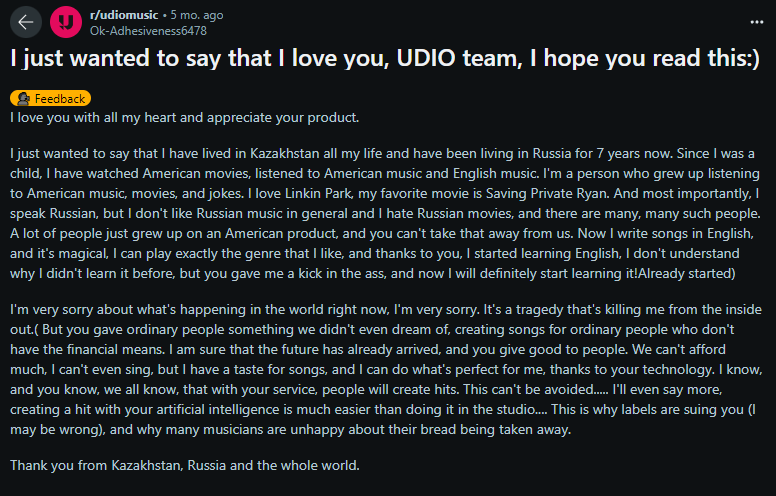Click the line 'I love you with all my heart'
Screen dimensions: 776x496
click(184, 118)
